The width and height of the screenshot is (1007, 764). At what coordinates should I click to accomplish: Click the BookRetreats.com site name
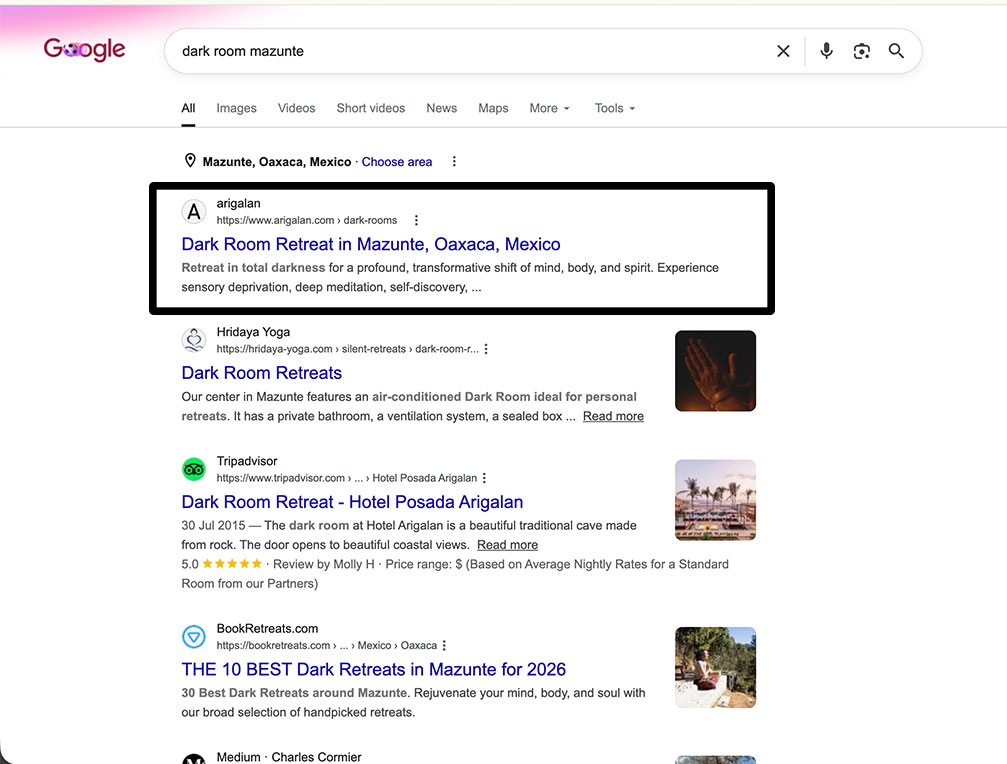coord(267,629)
